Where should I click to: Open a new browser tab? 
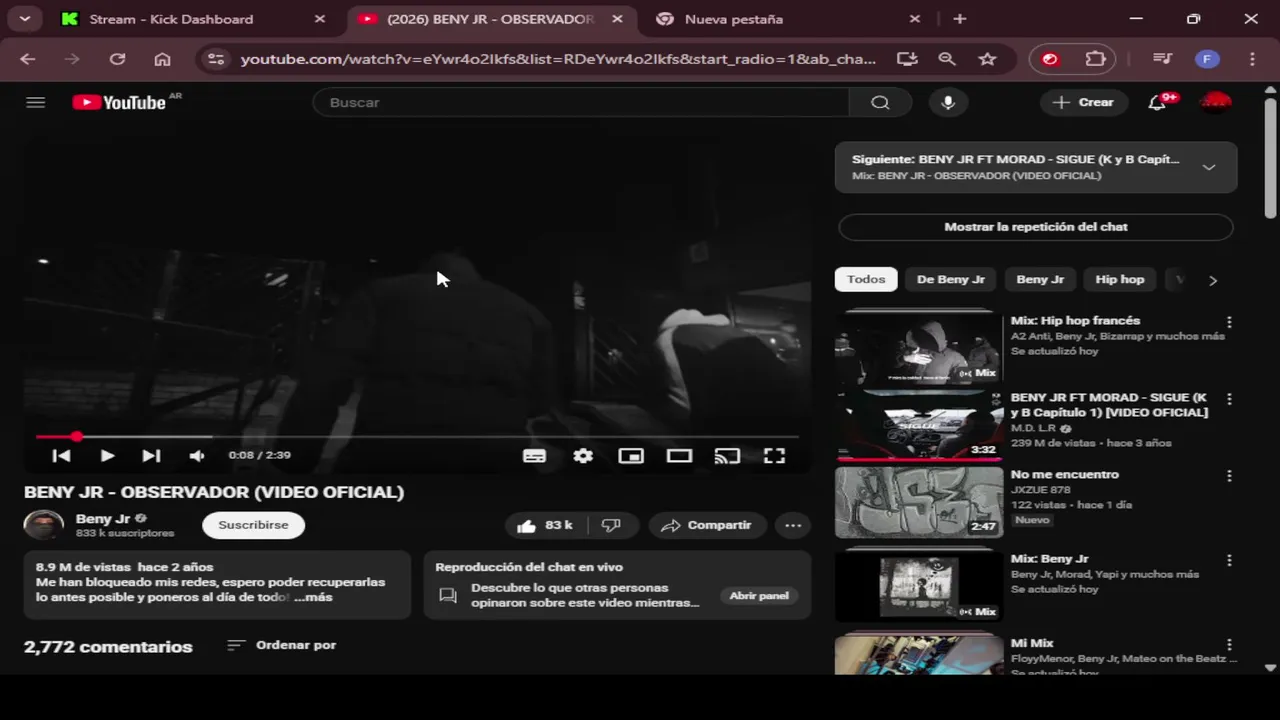tap(960, 19)
